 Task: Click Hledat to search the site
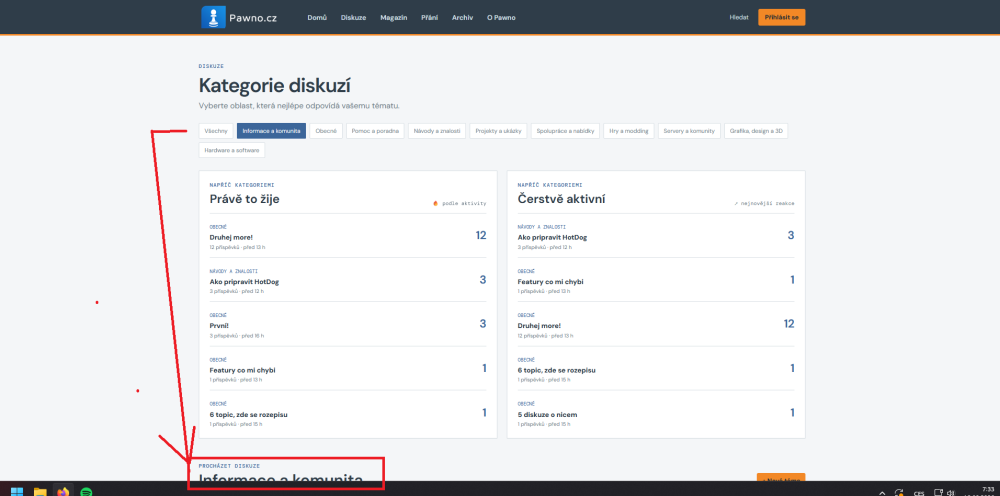739,18
